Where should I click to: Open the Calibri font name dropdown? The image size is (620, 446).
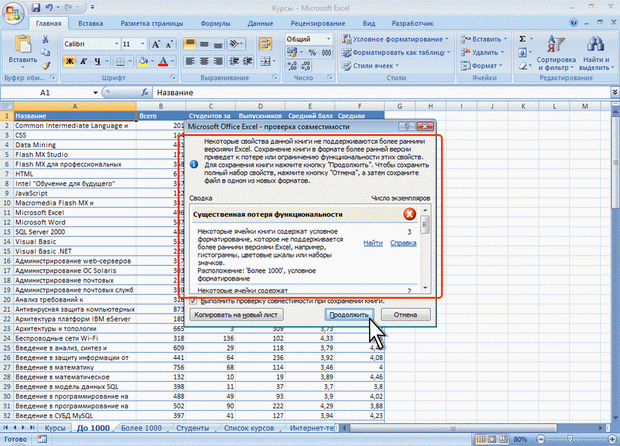117,44
